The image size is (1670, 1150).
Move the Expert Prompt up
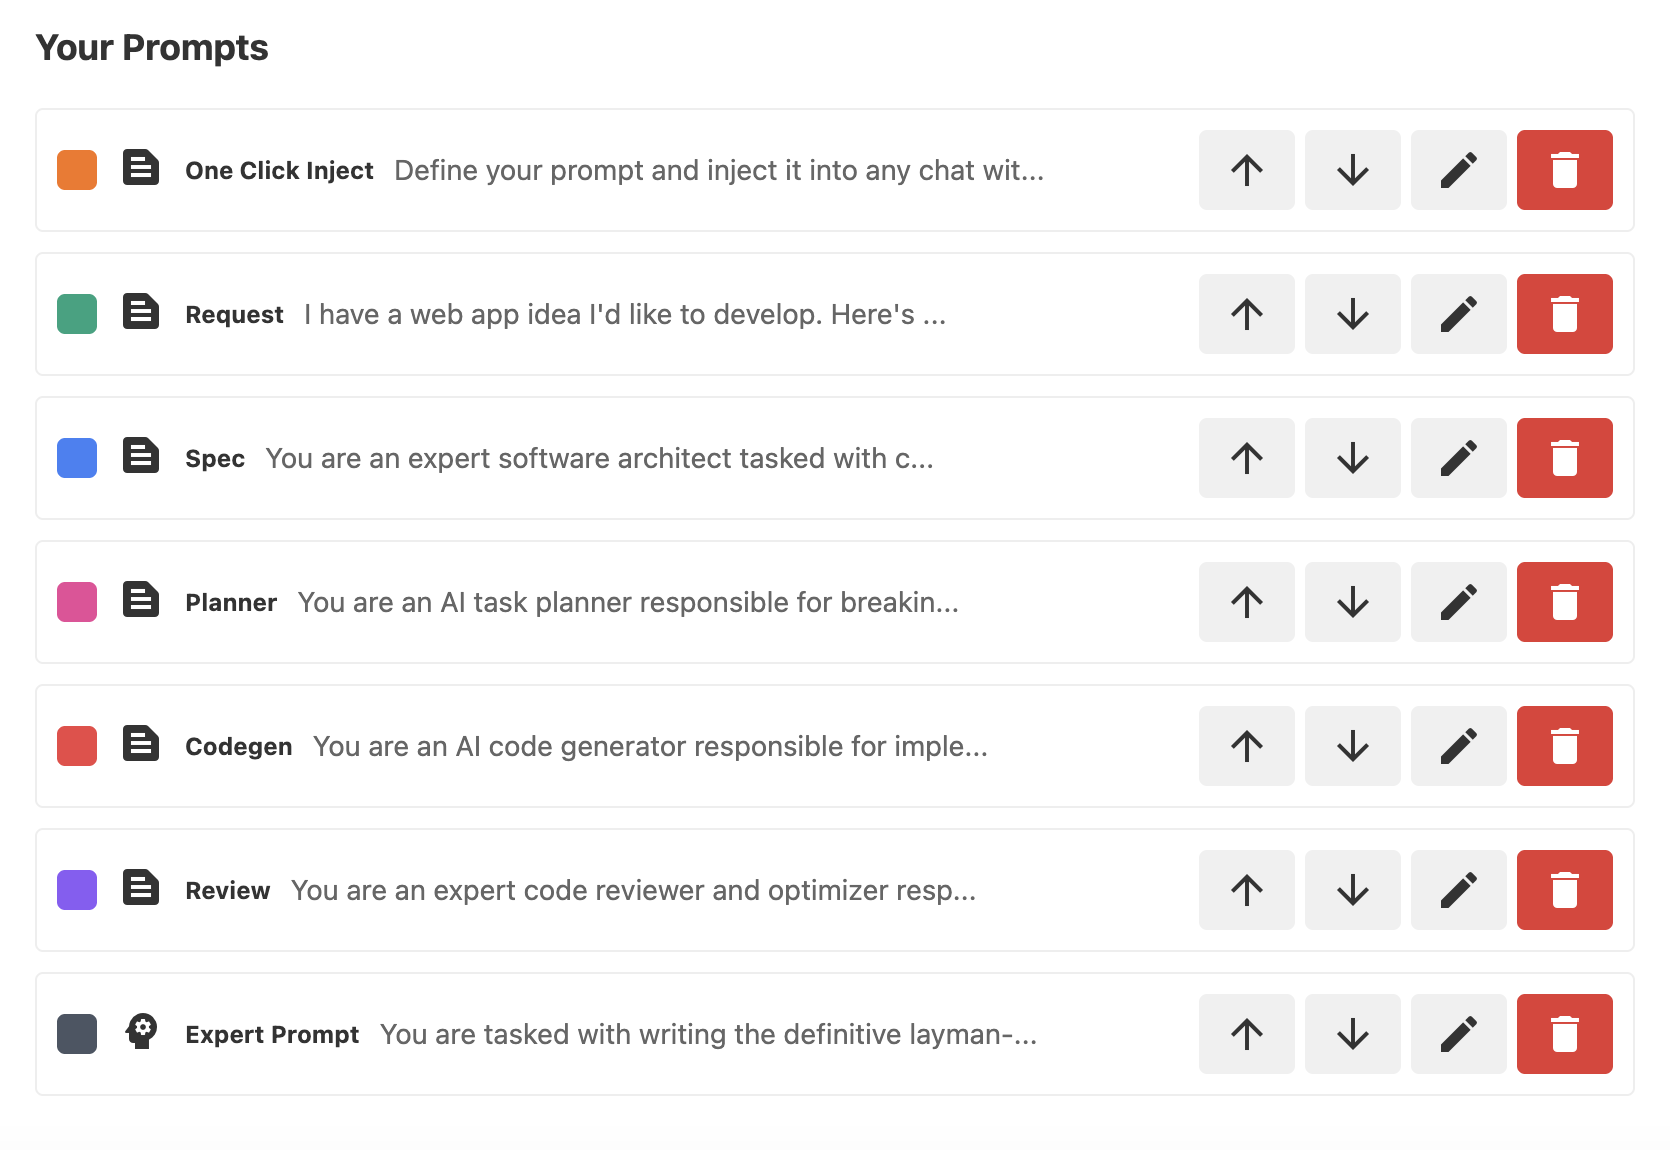[x=1246, y=1034]
